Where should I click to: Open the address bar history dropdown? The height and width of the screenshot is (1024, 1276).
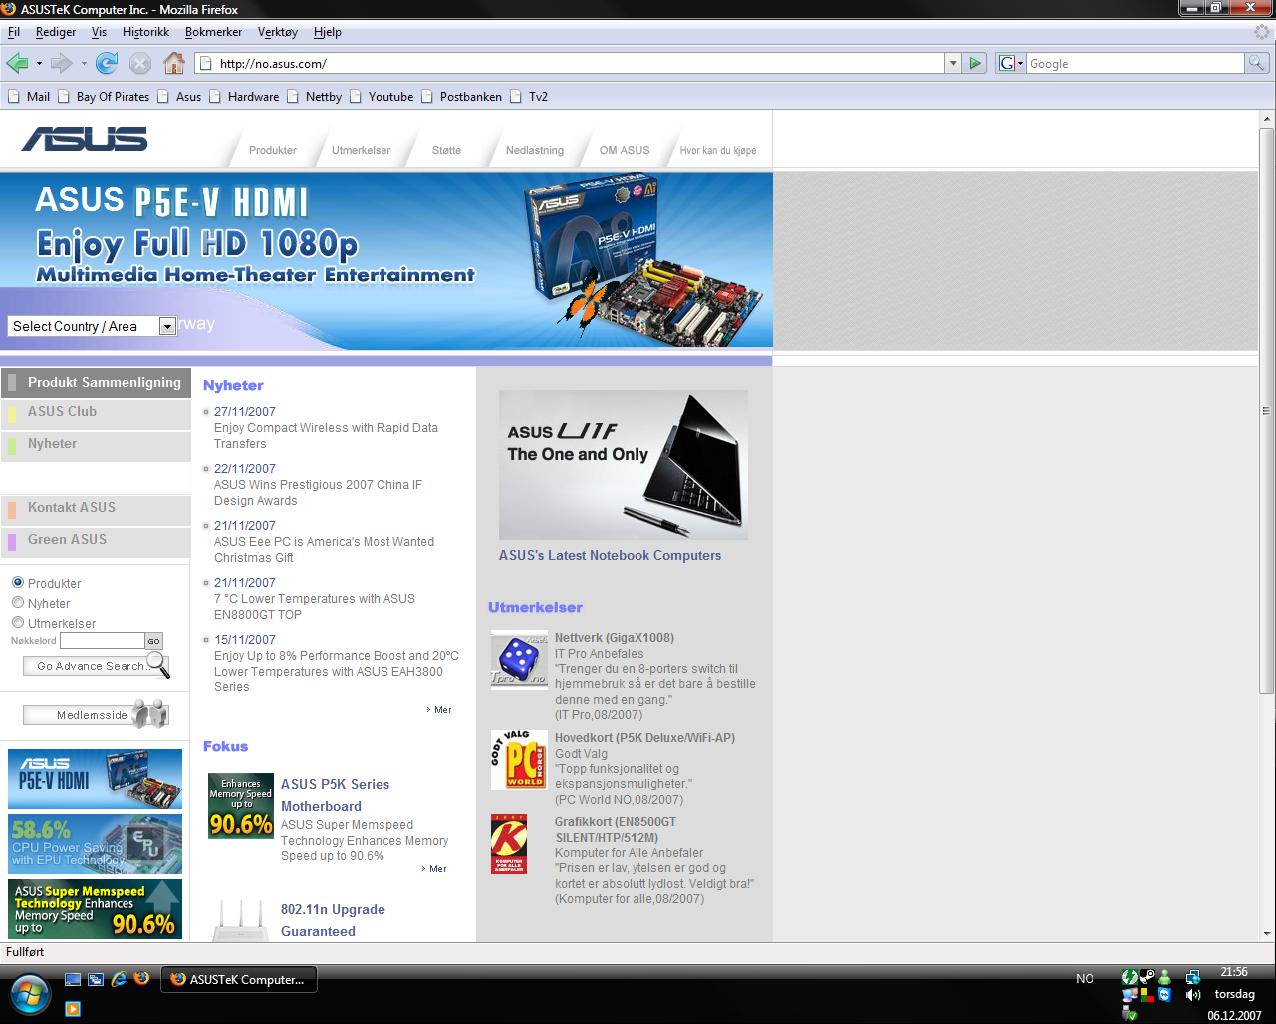click(x=952, y=64)
